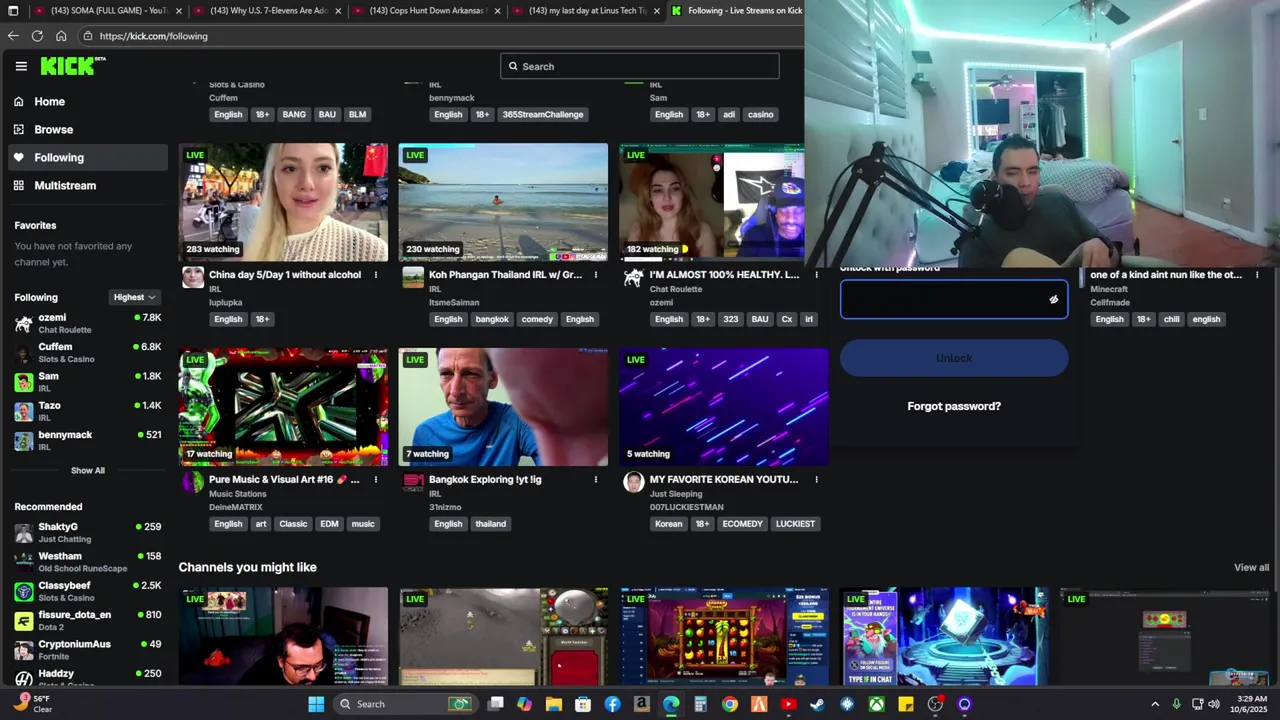
Task: Go back with browser back arrow
Action: click(13, 36)
